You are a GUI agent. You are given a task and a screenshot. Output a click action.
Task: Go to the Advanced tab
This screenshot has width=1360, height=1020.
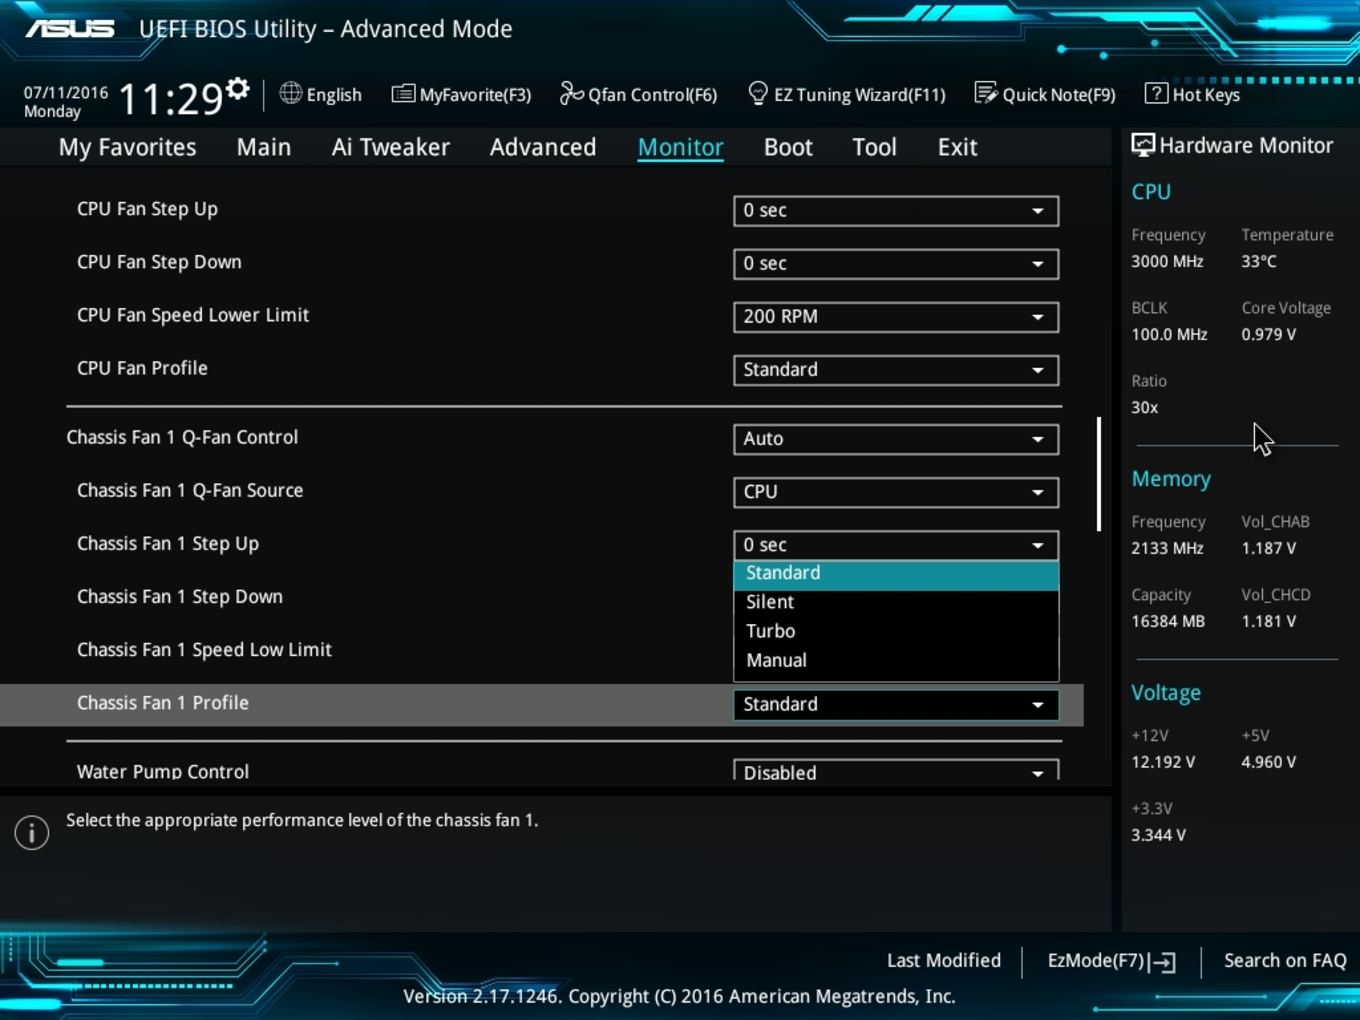pos(543,147)
